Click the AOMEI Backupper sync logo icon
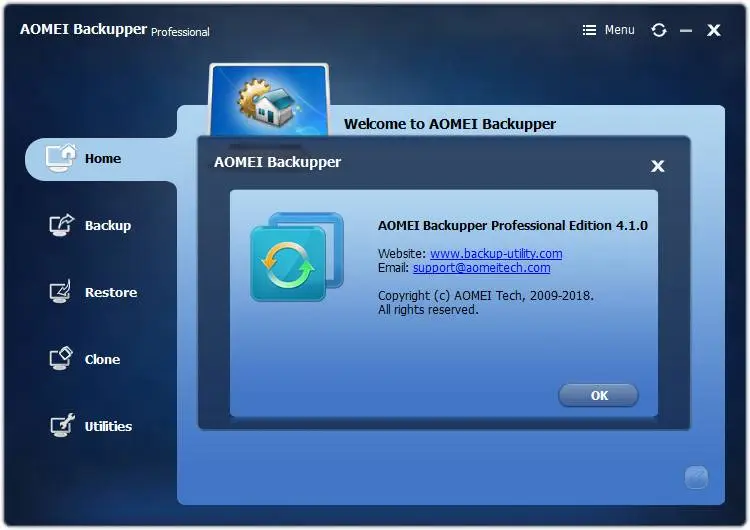750x530 pixels. (x=297, y=257)
